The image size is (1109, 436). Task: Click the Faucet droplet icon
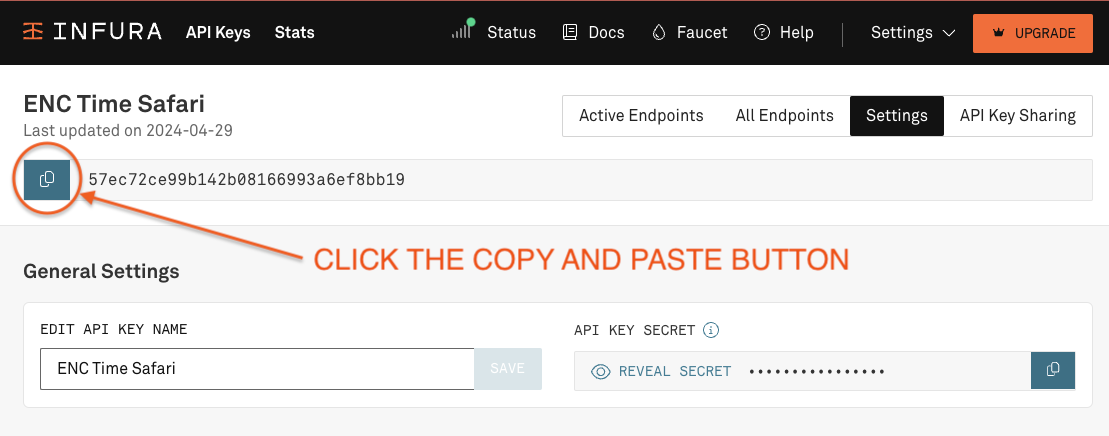658,33
